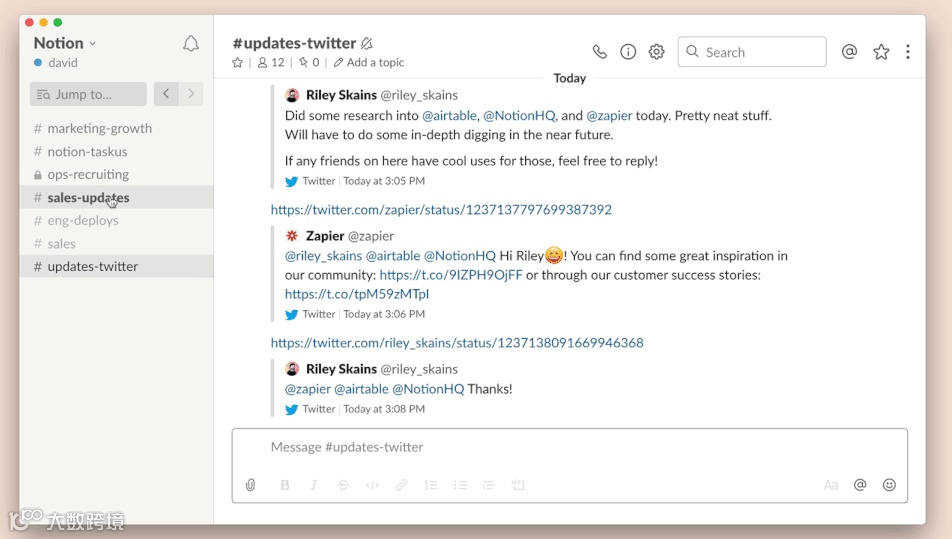Add a topic to the channel
The width and height of the screenshot is (952, 539).
[369, 63]
